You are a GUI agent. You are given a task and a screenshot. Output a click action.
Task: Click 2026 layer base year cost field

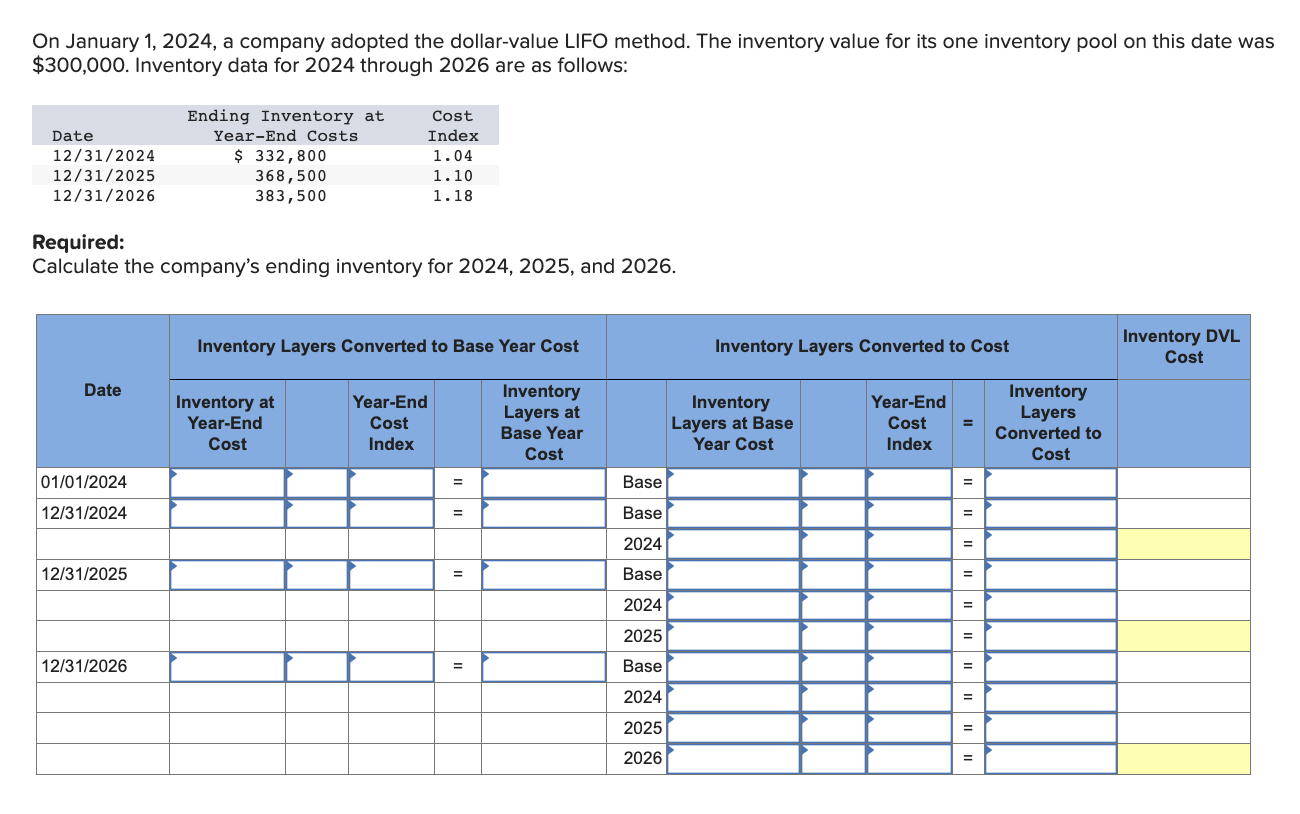coord(733,758)
